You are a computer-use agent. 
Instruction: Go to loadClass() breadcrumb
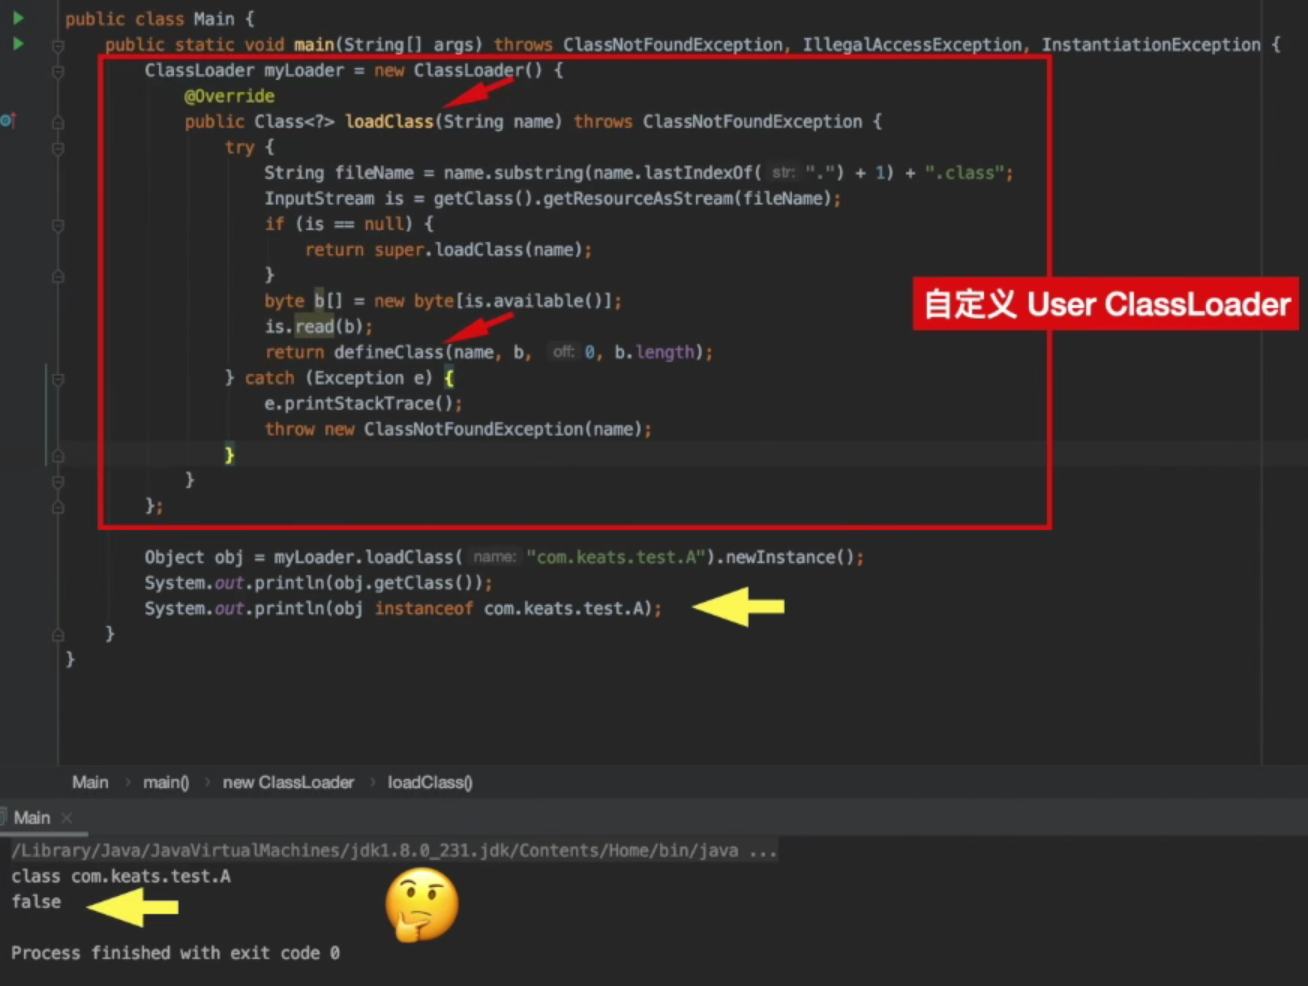coord(430,782)
